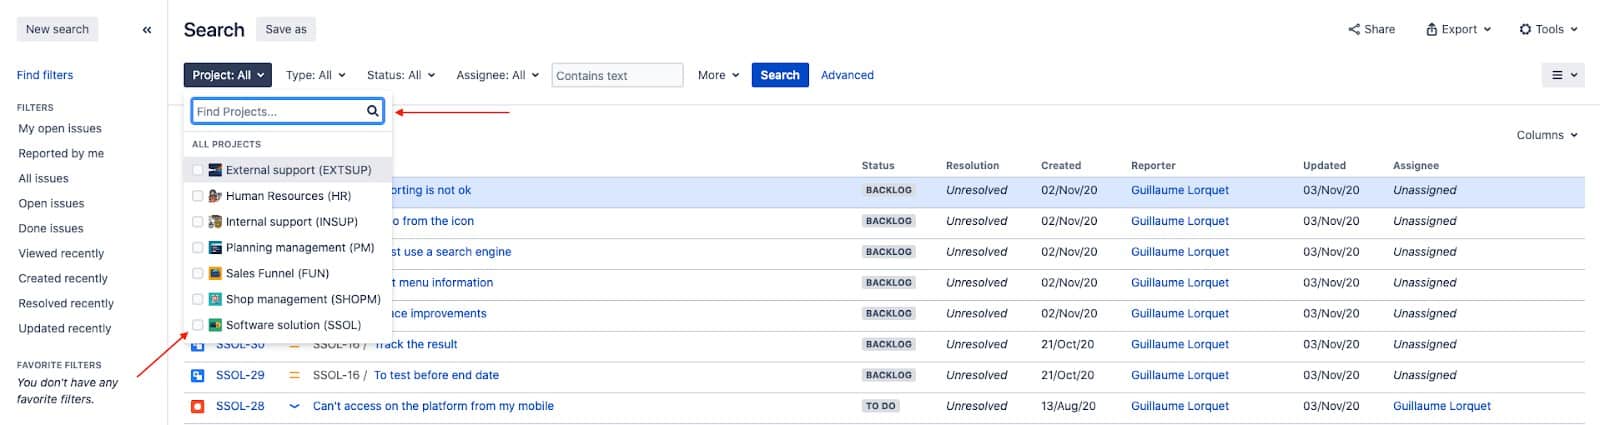Click the New search button
Viewport: 1600px width, 425px height.
click(x=57, y=29)
